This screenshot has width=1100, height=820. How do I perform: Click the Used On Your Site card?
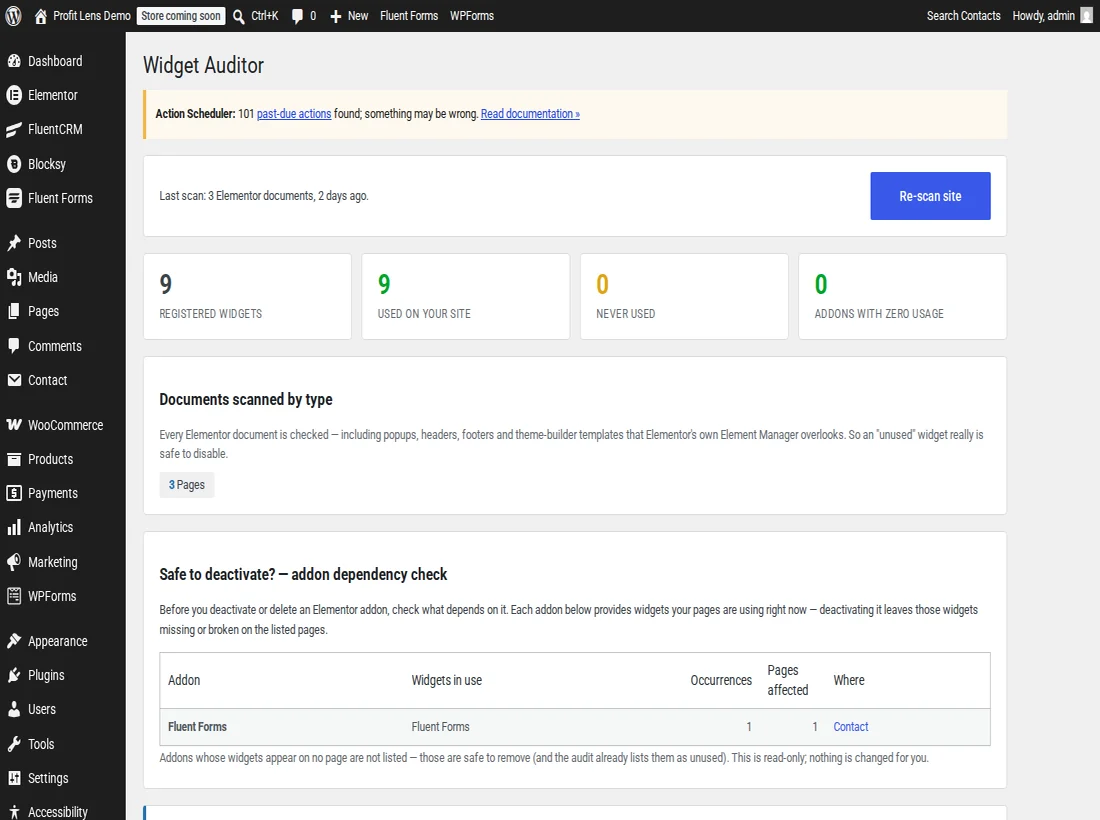pos(466,297)
